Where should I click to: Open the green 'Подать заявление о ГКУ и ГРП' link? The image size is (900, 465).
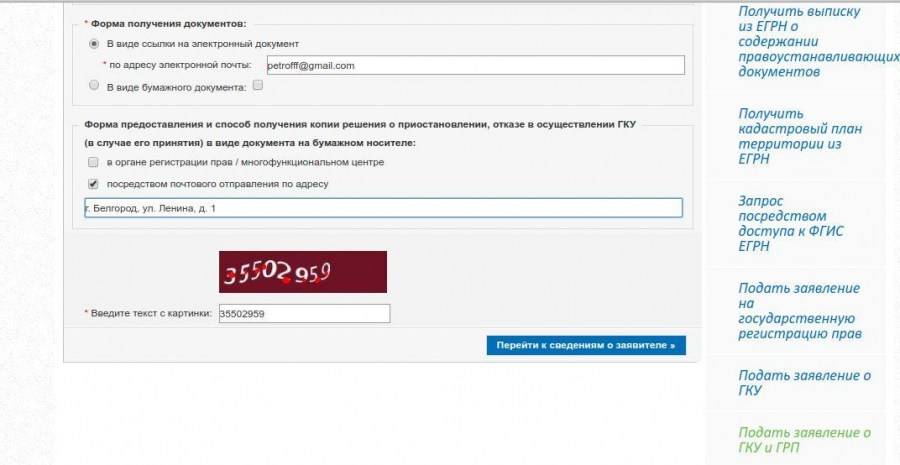[804, 440]
